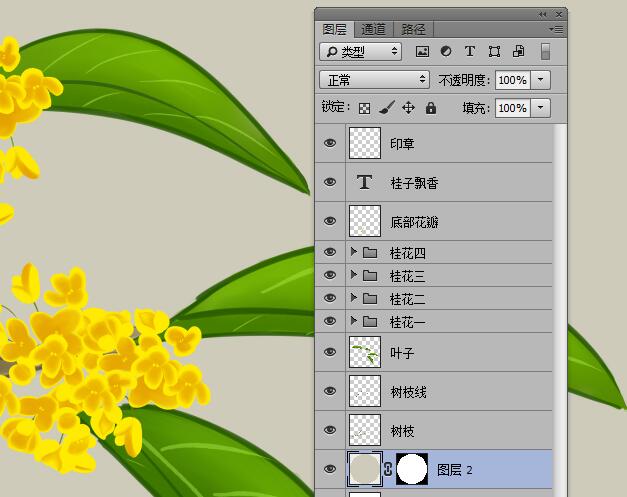Lock image pixels brush icon
Screen dimensions: 627x497
(387, 108)
